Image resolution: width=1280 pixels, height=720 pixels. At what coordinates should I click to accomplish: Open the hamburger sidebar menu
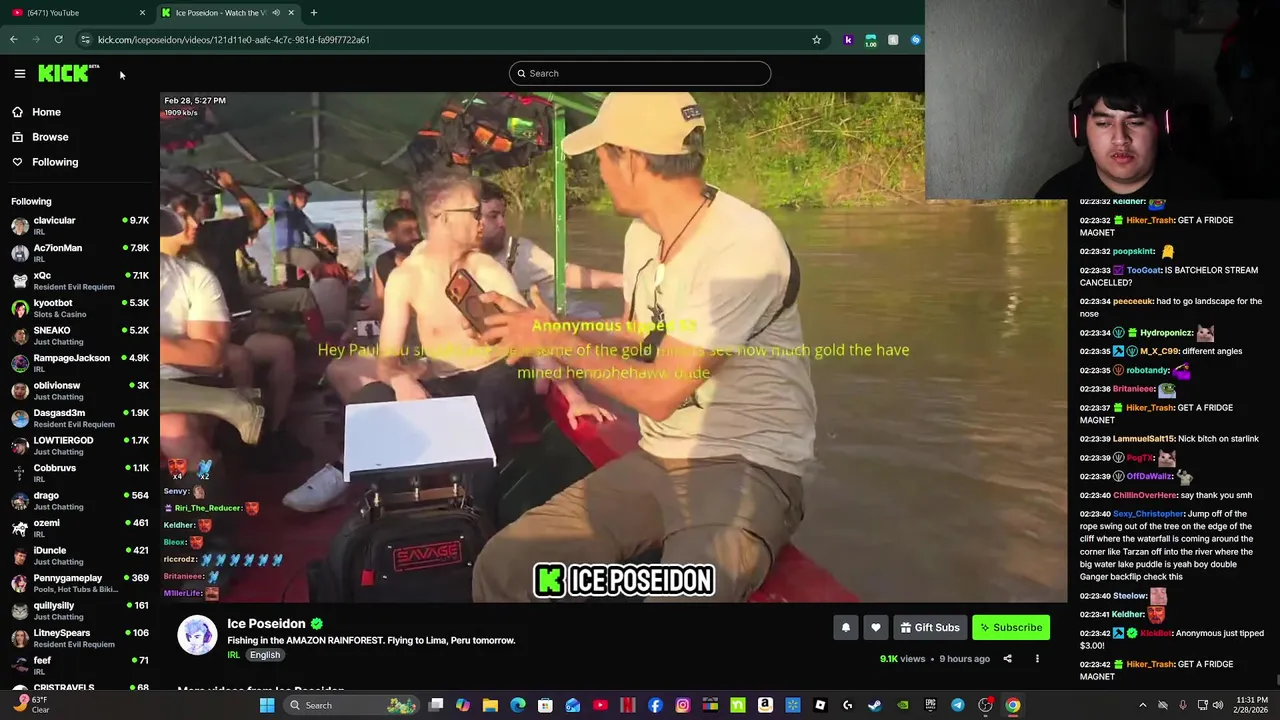click(x=19, y=73)
